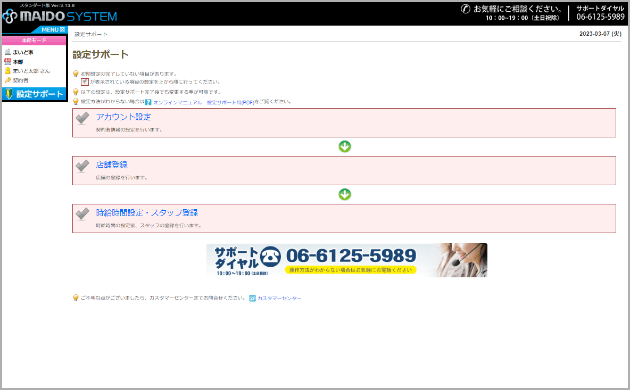The image size is (630, 390).
Task: Select 本部 in the sidebar
Action: 18,62
